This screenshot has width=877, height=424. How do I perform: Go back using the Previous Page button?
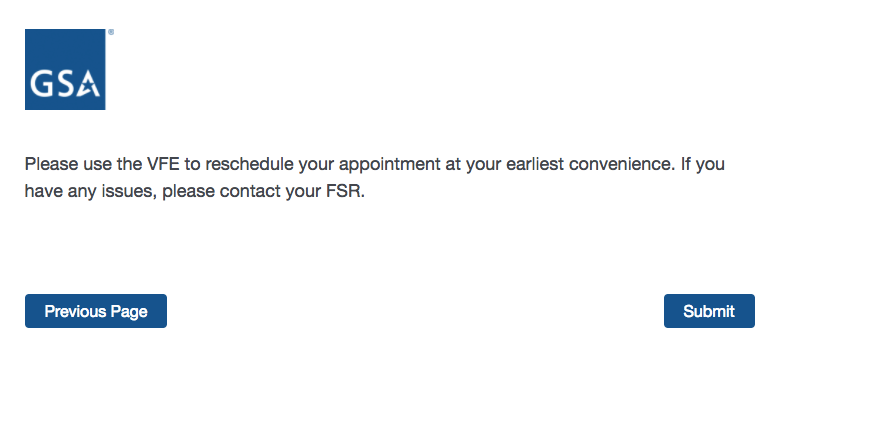coord(96,311)
